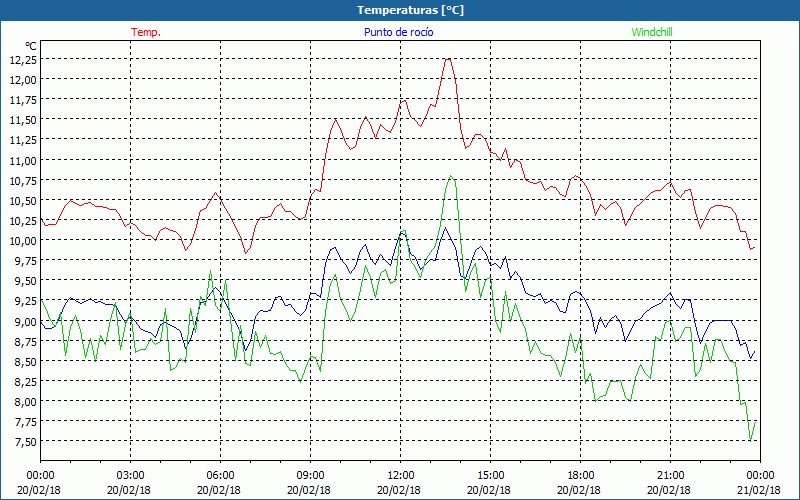Screen dimensions: 800x500
Task: Click the 06:00 time axis label
Action: 220,476
